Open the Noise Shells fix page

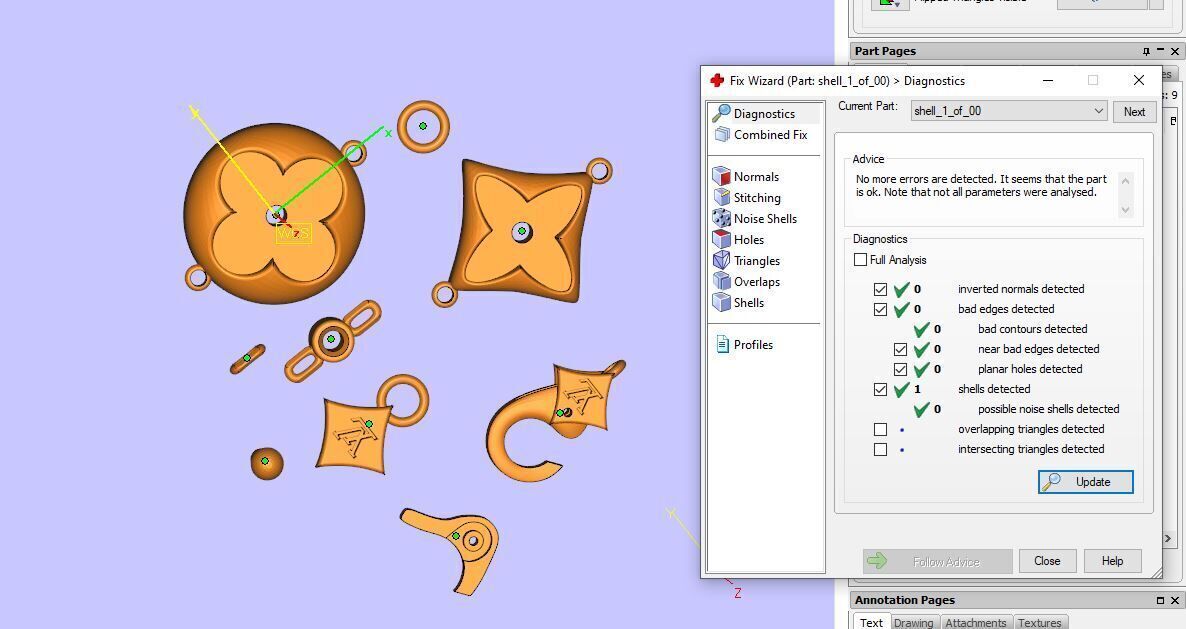click(755, 218)
